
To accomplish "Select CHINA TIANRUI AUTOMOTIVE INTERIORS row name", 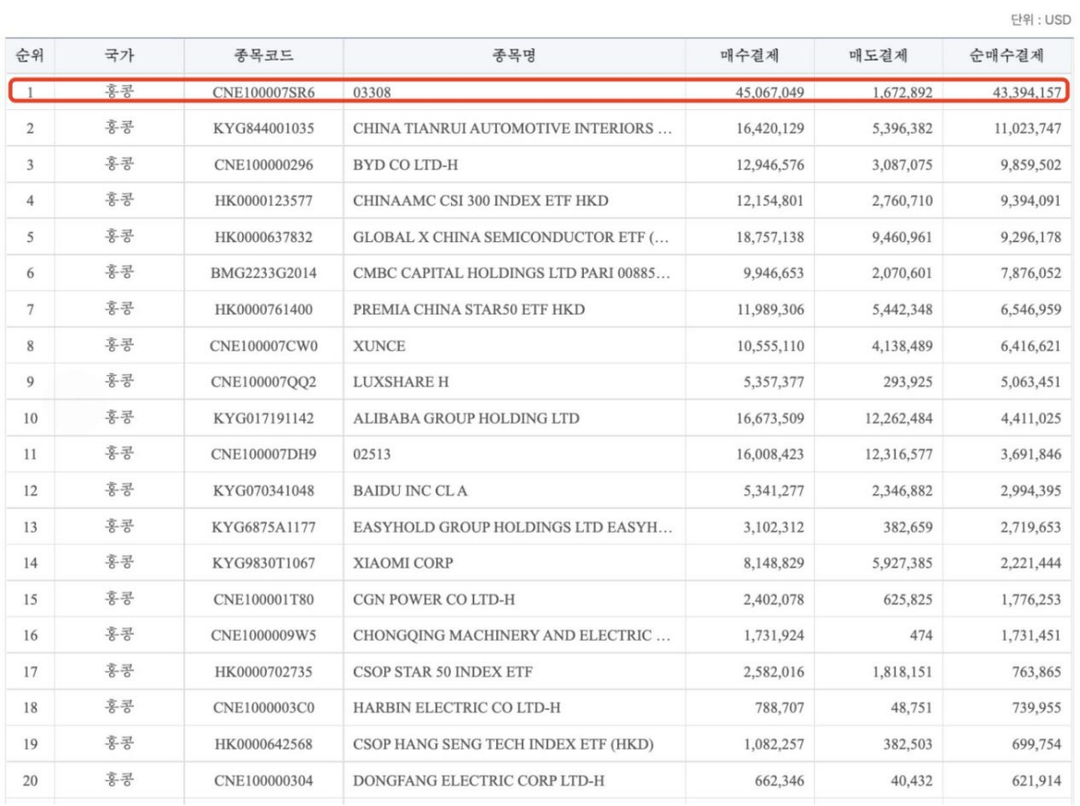I will [512, 128].
